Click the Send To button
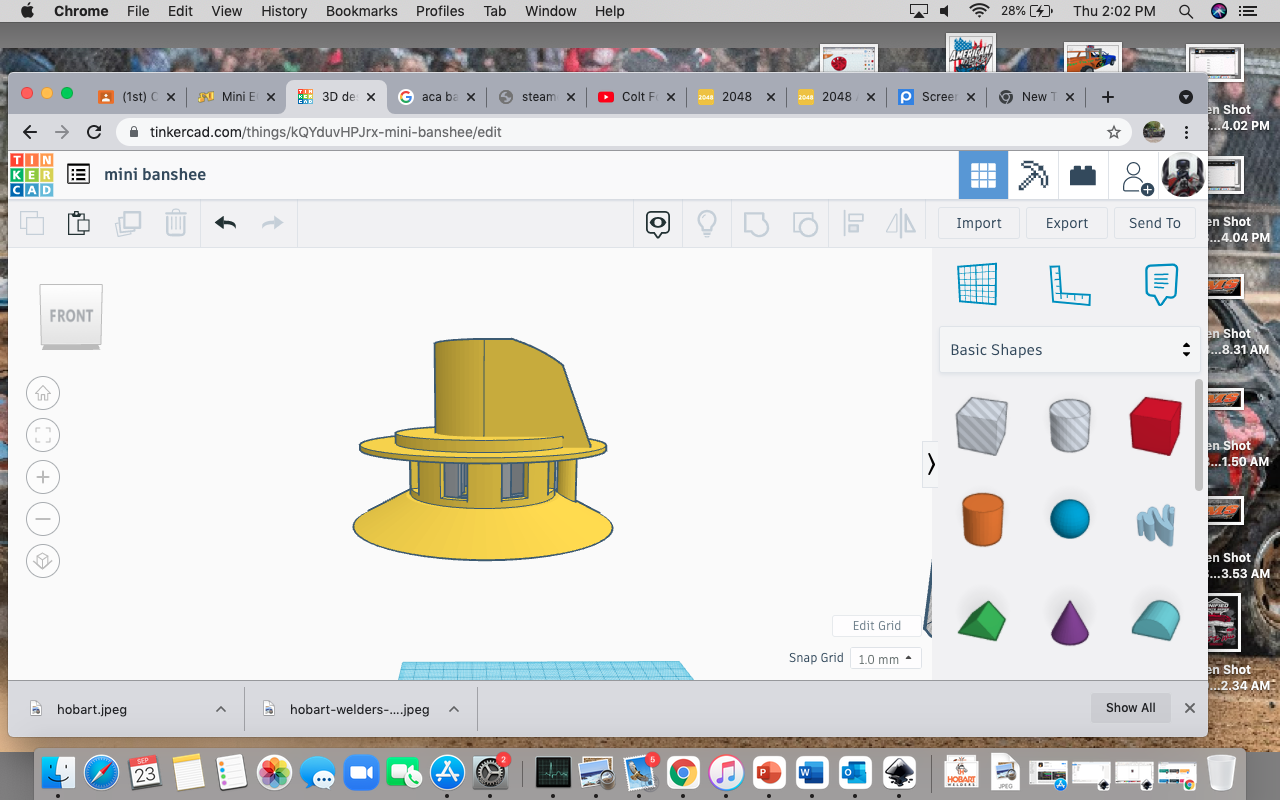The image size is (1280, 800). pyautogui.click(x=1155, y=223)
